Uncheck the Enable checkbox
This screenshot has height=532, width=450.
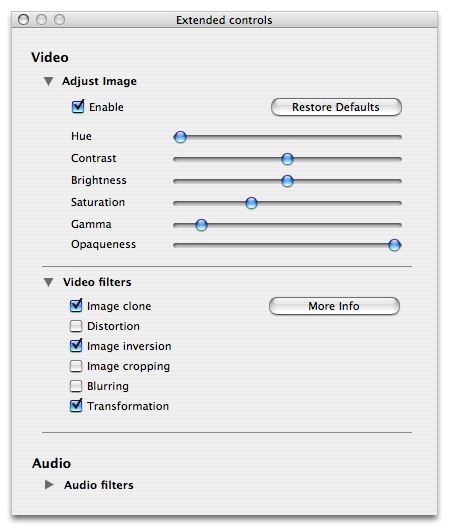[x=78, y=107]
